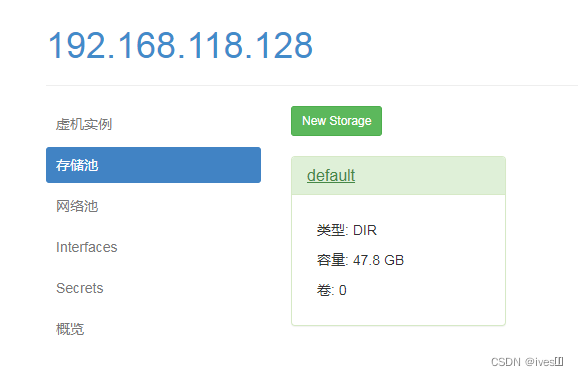Click the 类型 label in default panel
Screen dimensions: 578x376
point(331,230)
